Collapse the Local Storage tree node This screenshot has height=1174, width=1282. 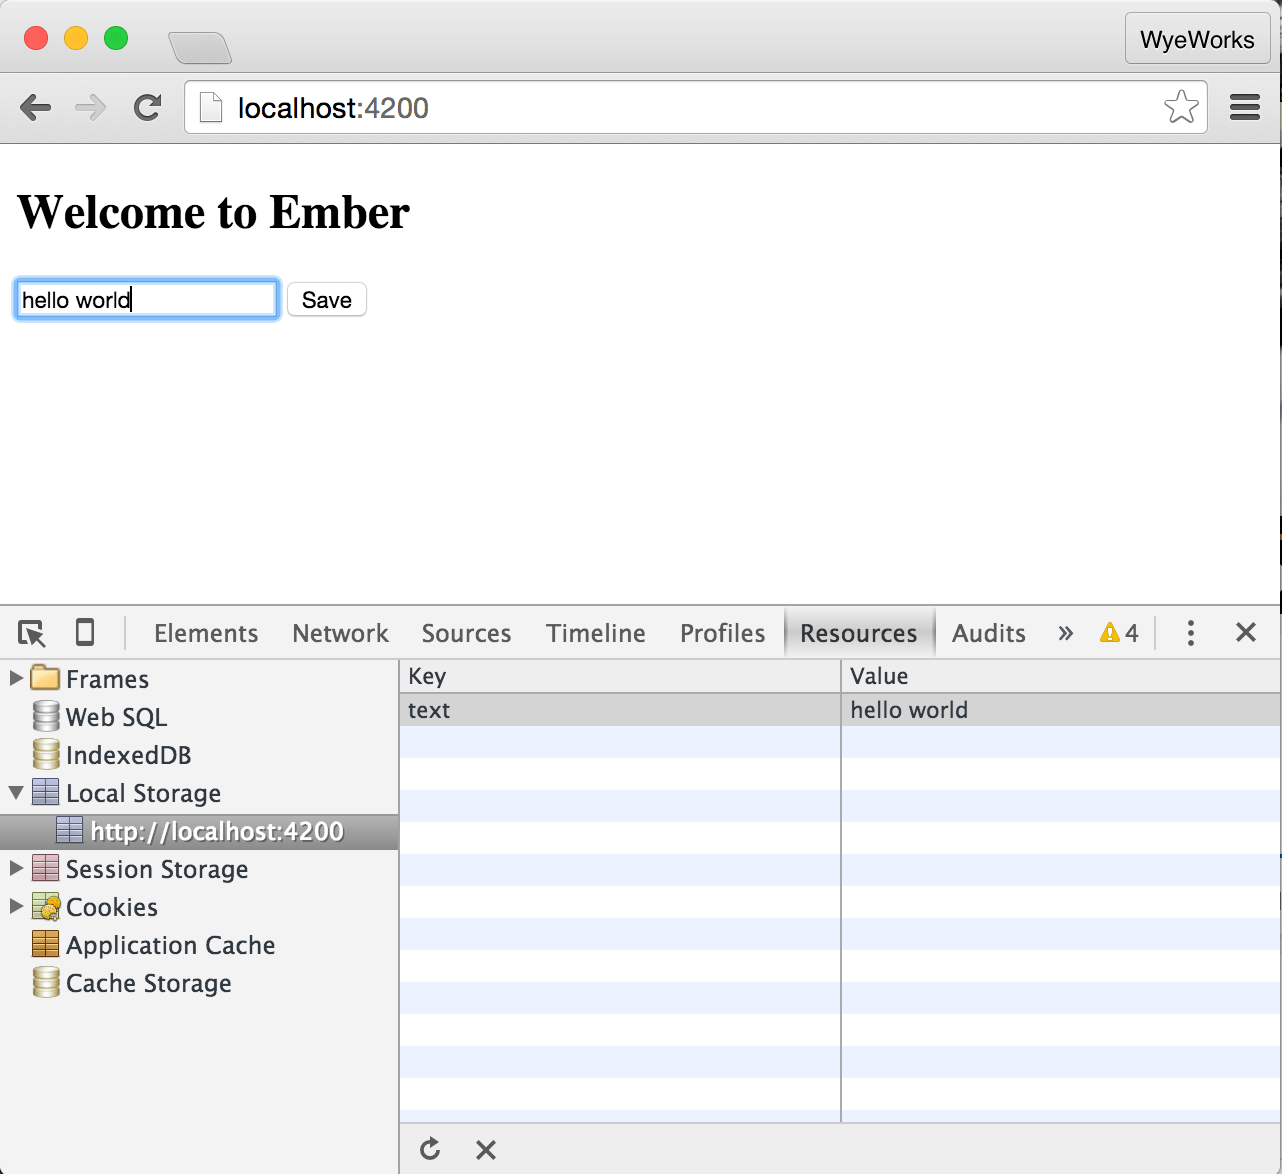(16, 793)
